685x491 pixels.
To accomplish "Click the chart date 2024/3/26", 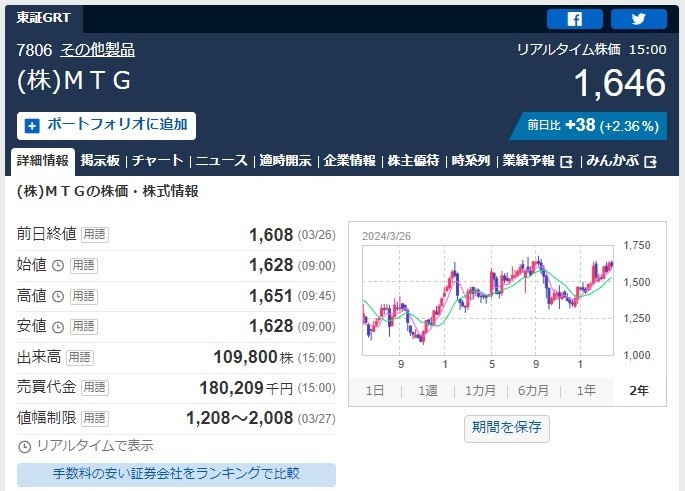I will pyautogui.click(x=386, y=236).
